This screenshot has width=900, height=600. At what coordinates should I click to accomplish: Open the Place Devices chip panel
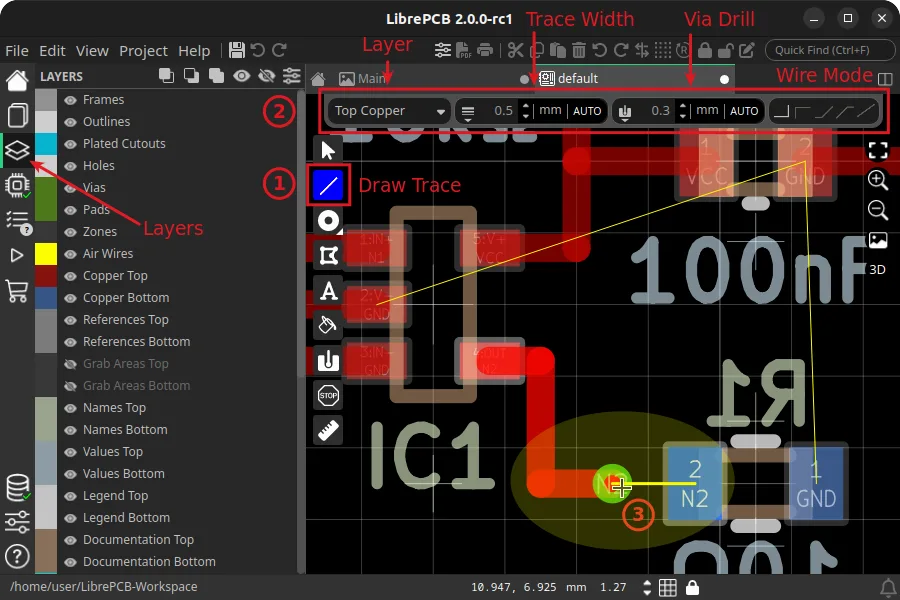click(17, 185)
